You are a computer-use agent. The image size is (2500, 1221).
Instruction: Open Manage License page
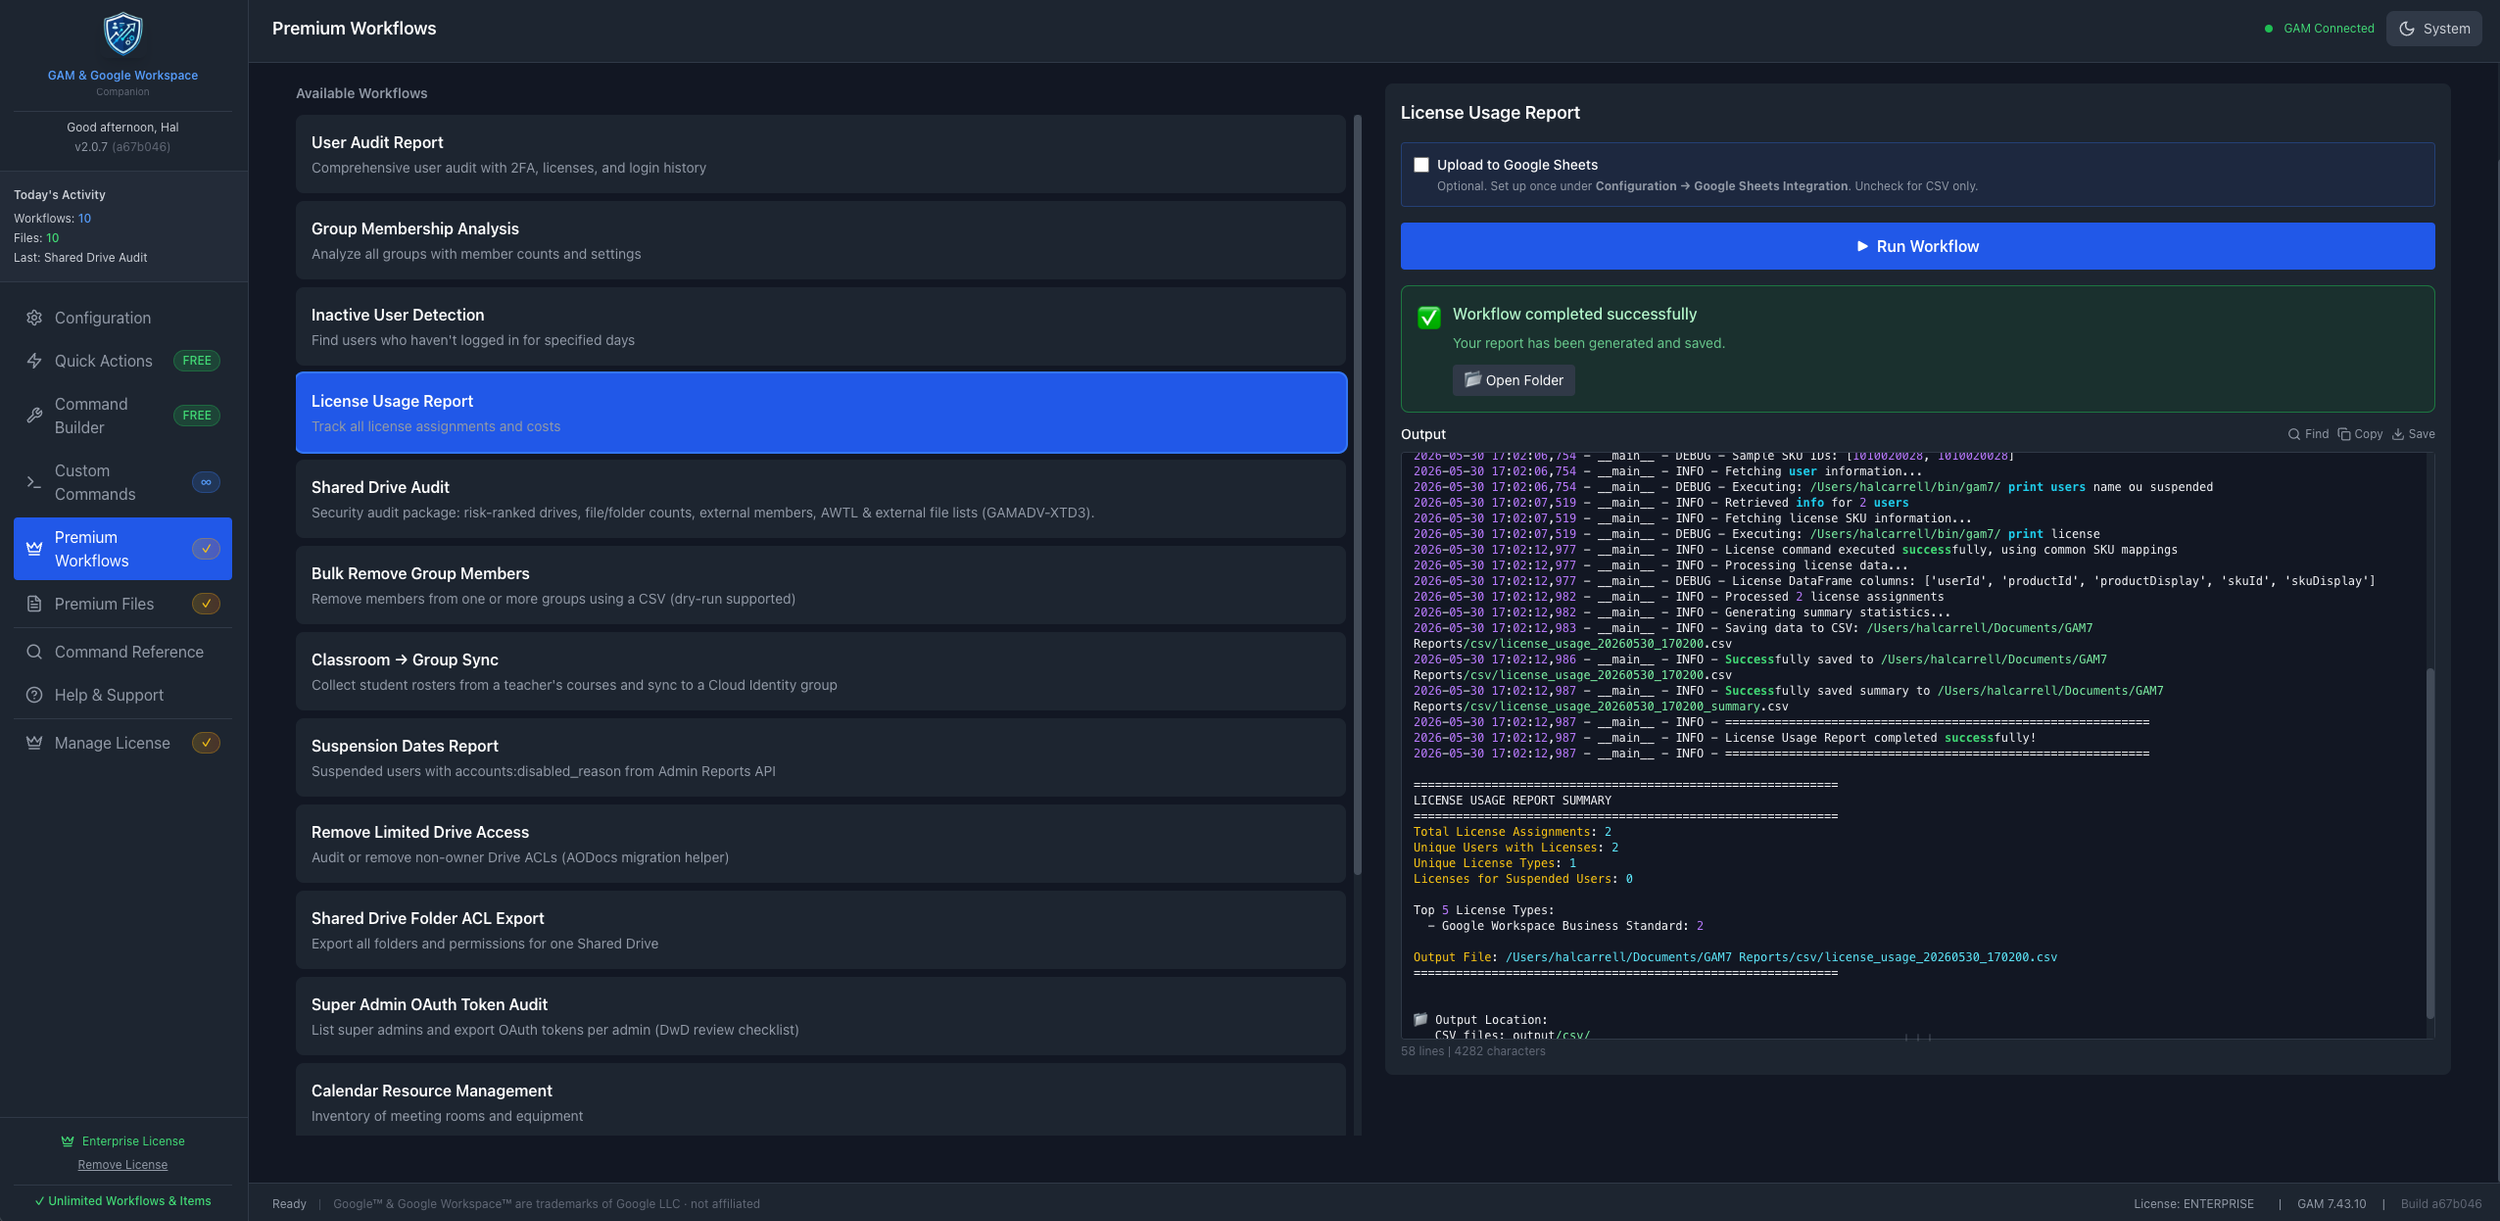coord(123,743)
